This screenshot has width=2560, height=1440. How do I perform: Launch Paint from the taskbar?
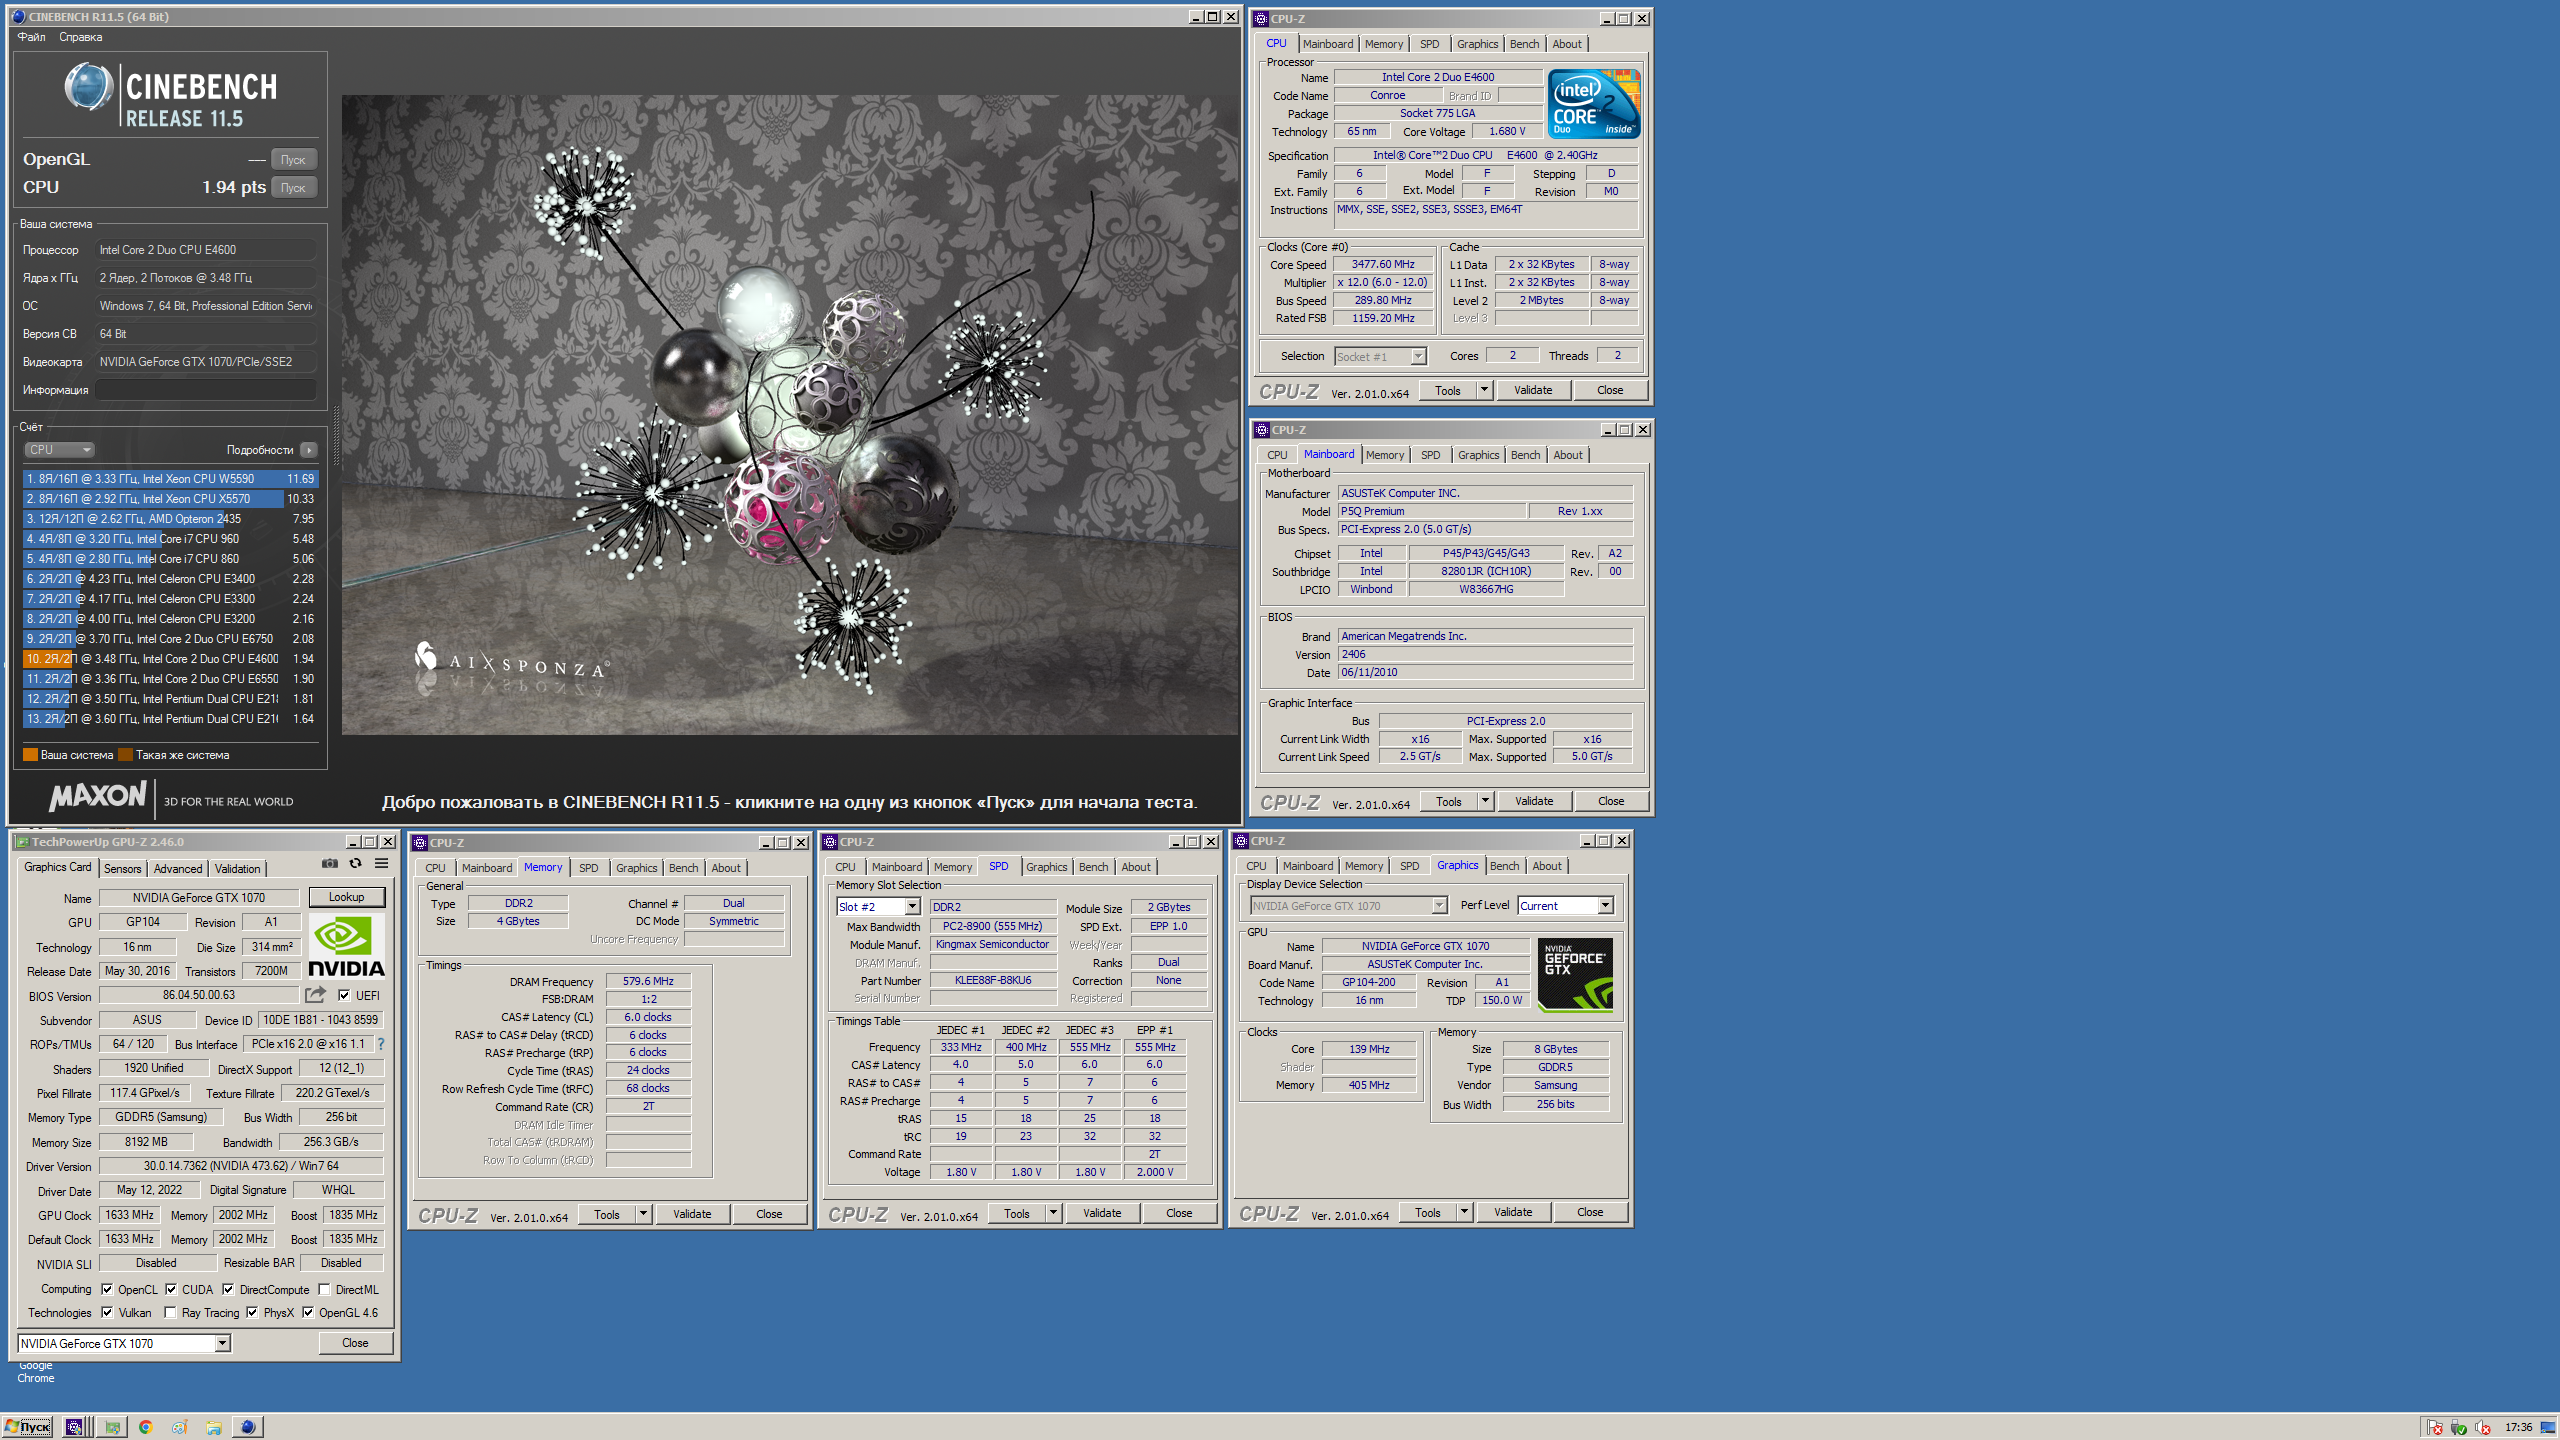pyautogui.click(x=180, y=1427)
